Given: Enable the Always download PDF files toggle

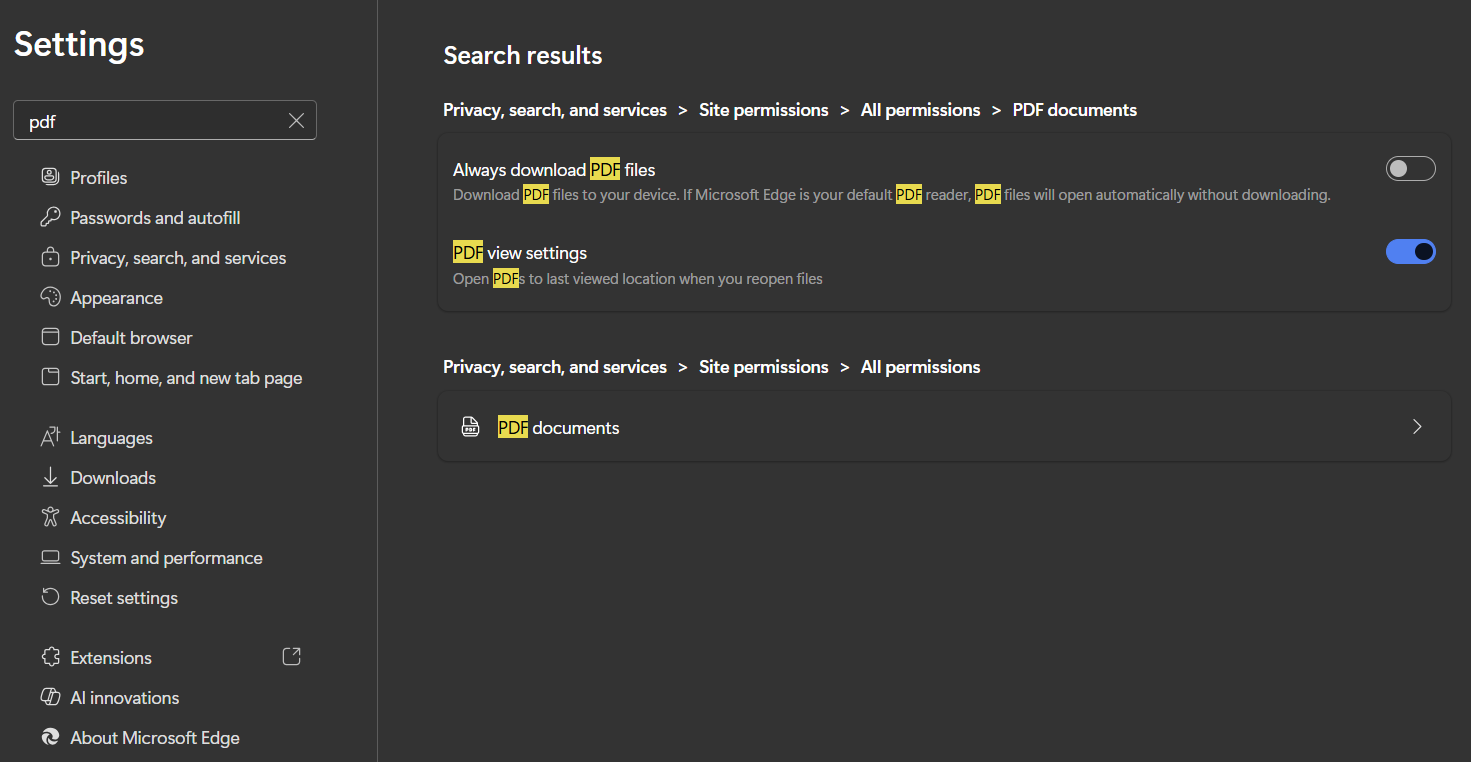Looking at the screenshot, I should point(1411,169).
